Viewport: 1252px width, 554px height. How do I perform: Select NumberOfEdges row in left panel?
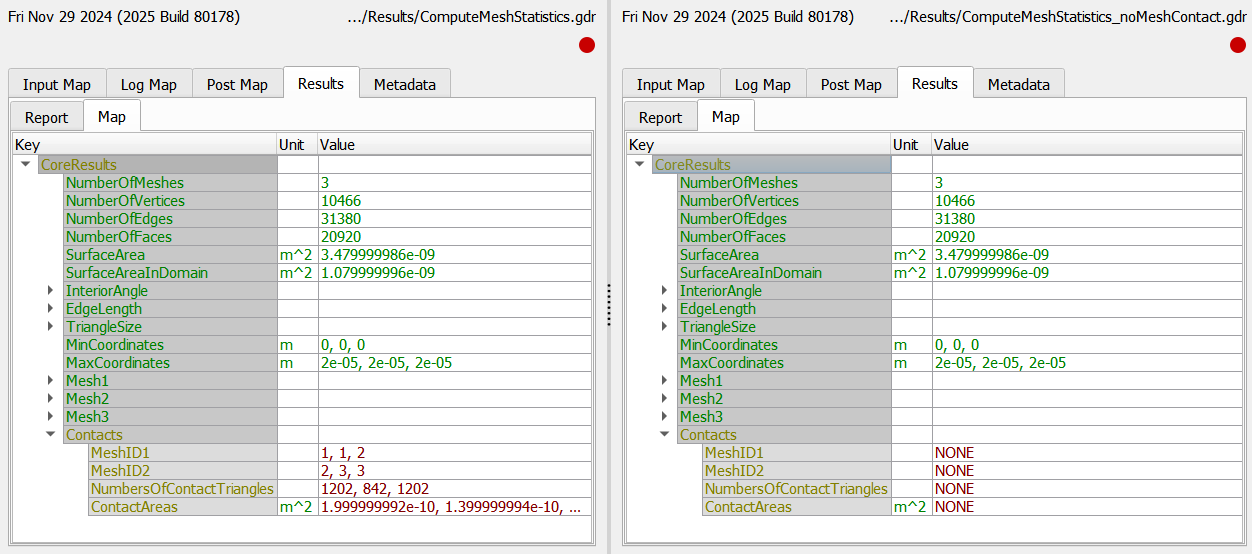pyautogui.click(x=301, y=219)
